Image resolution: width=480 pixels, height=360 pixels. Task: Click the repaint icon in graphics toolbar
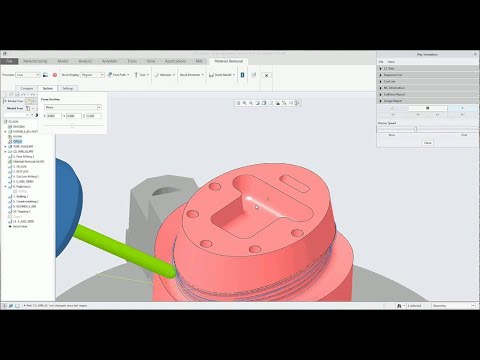point(258,103)
